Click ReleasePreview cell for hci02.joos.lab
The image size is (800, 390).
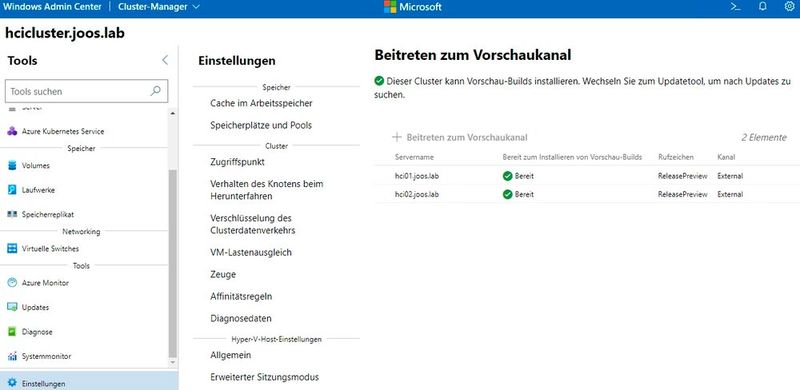click(x=683, y=194)
